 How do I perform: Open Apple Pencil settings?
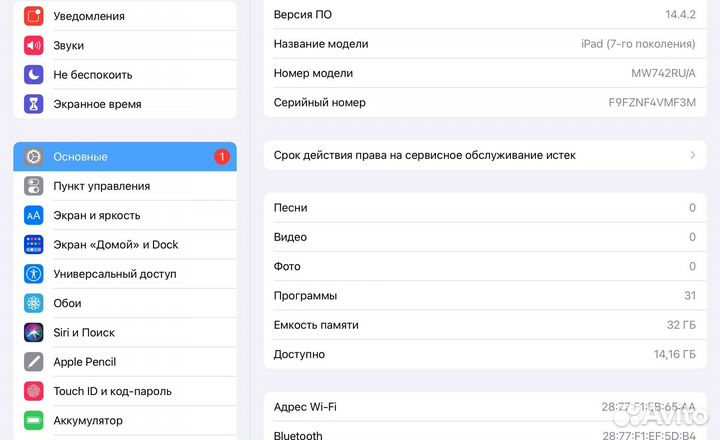(x=125, y=362)
